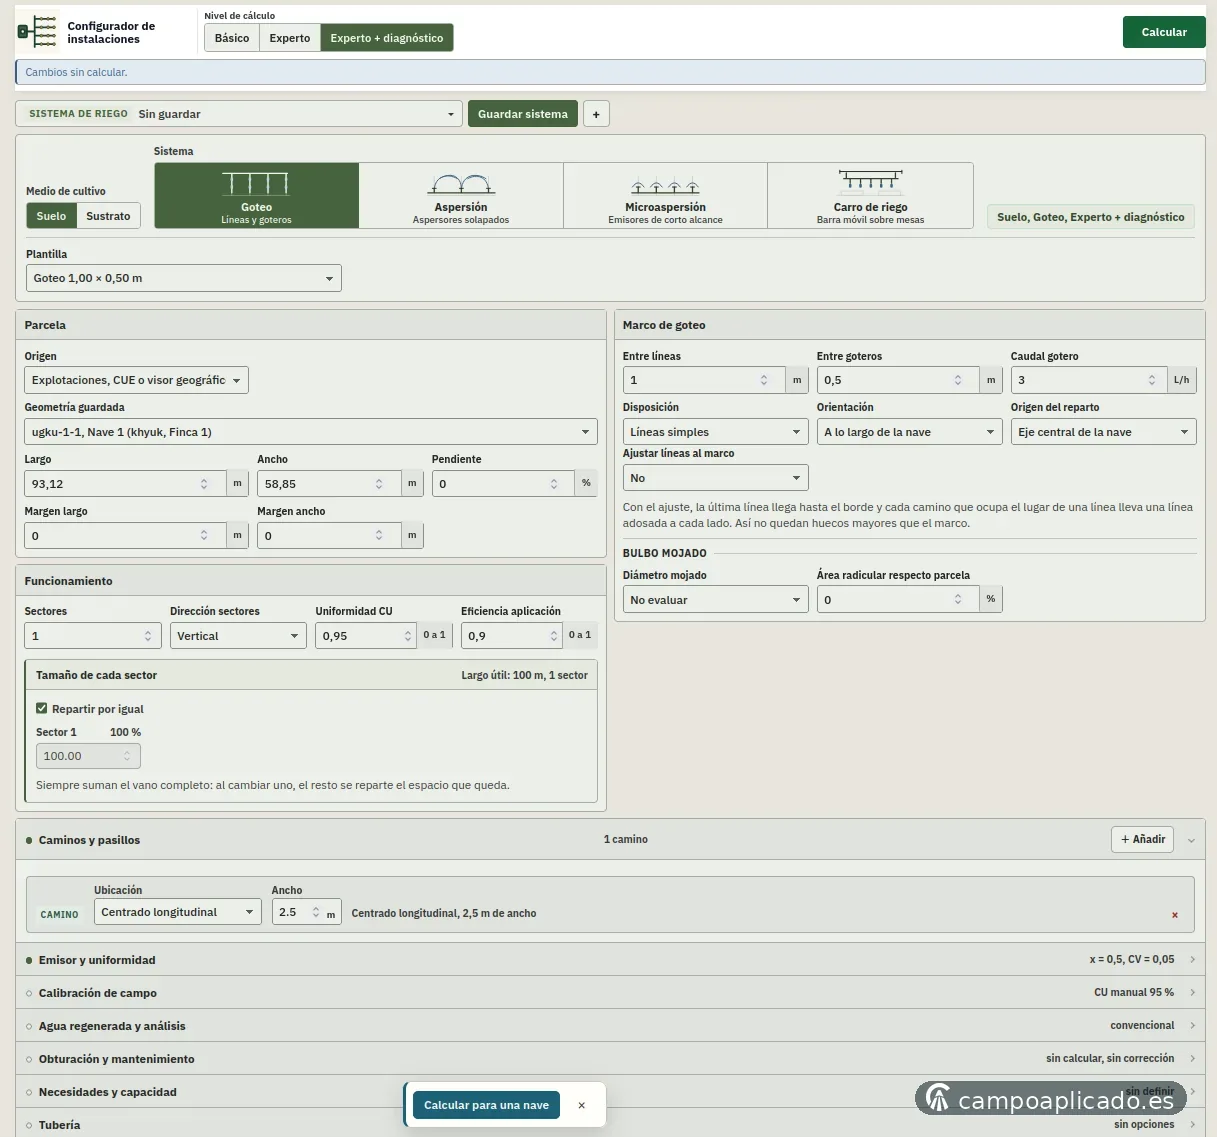Click the Caudal gotero stepper arrows
Viewport: 1217px width, 1137px height.
pyautogui.click(x=1152, y=380)
